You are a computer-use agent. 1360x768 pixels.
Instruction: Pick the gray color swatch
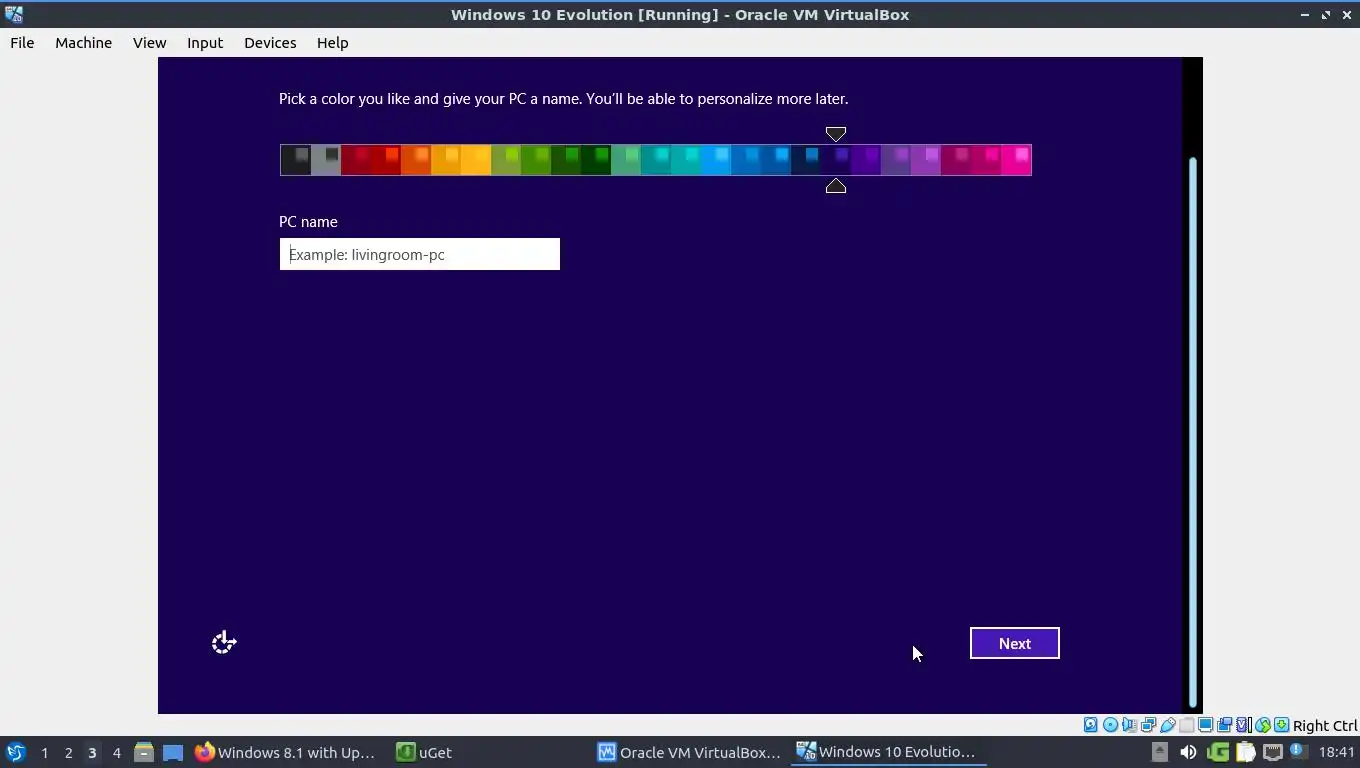[x=326, y=160]
